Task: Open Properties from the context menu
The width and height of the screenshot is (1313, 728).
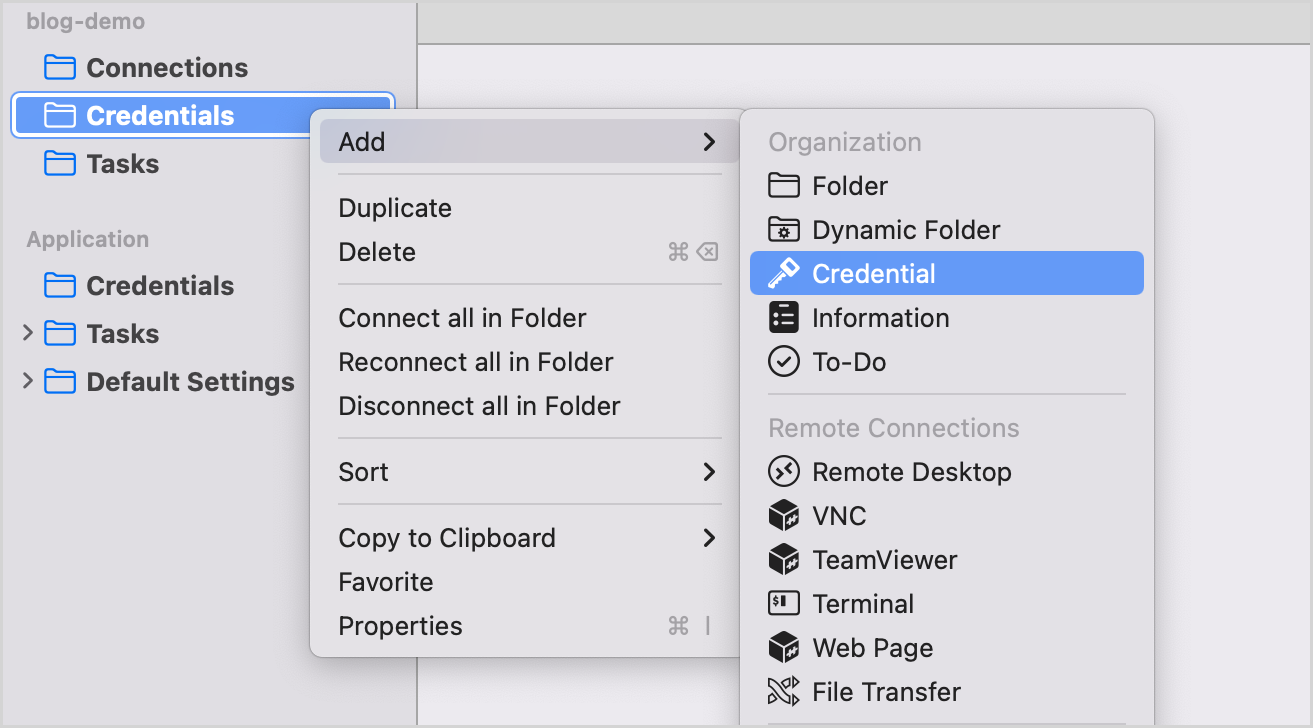Action: (x=530, y=626)
